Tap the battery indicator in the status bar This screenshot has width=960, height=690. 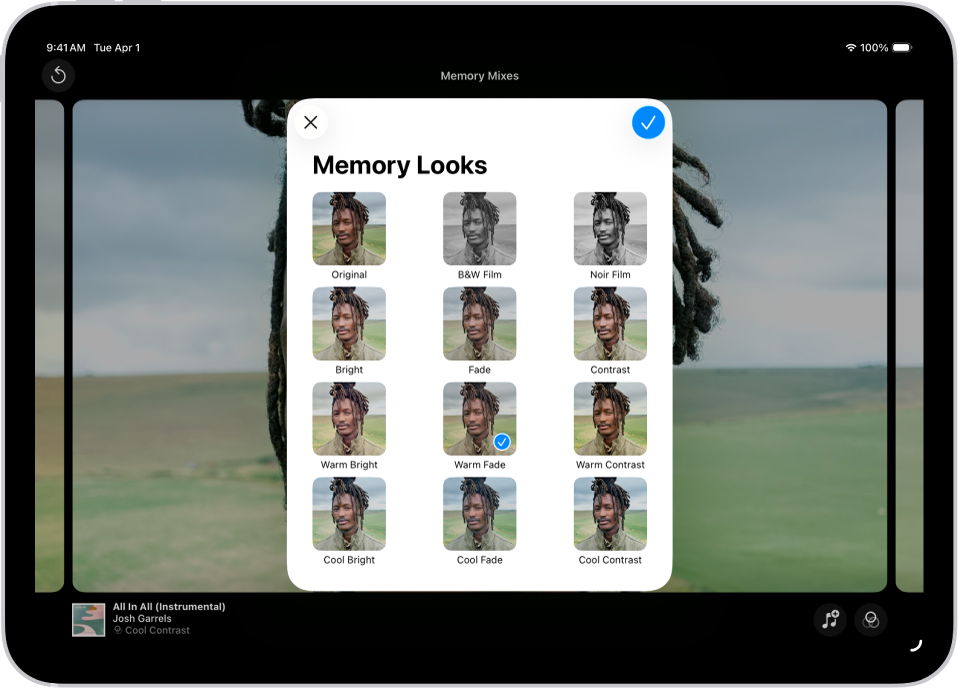click(x=903, y=47)
